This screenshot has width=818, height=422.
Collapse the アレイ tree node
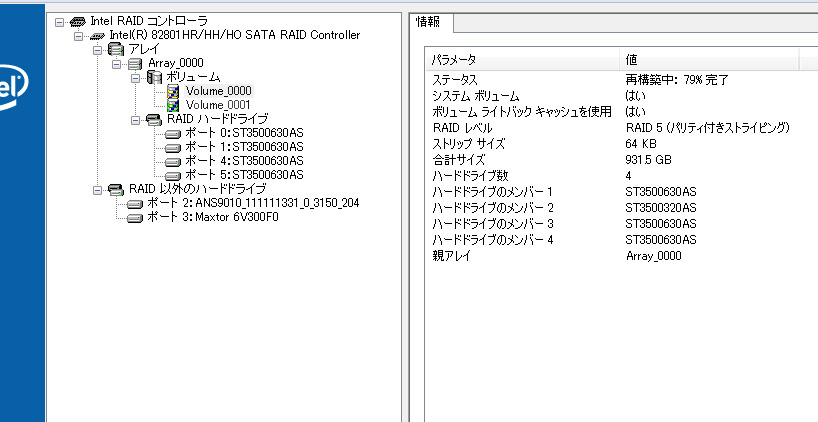98,50
